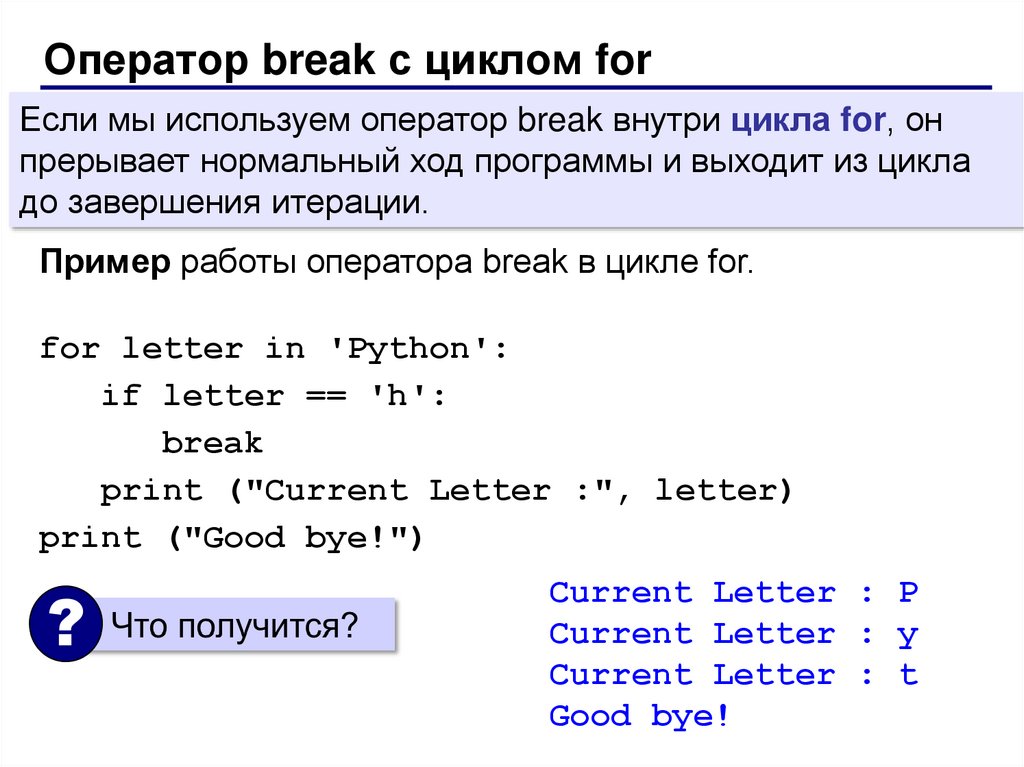Click the blue question mark icon
Viewport: 1024px width, 767px height.
(x=64, y=625)
